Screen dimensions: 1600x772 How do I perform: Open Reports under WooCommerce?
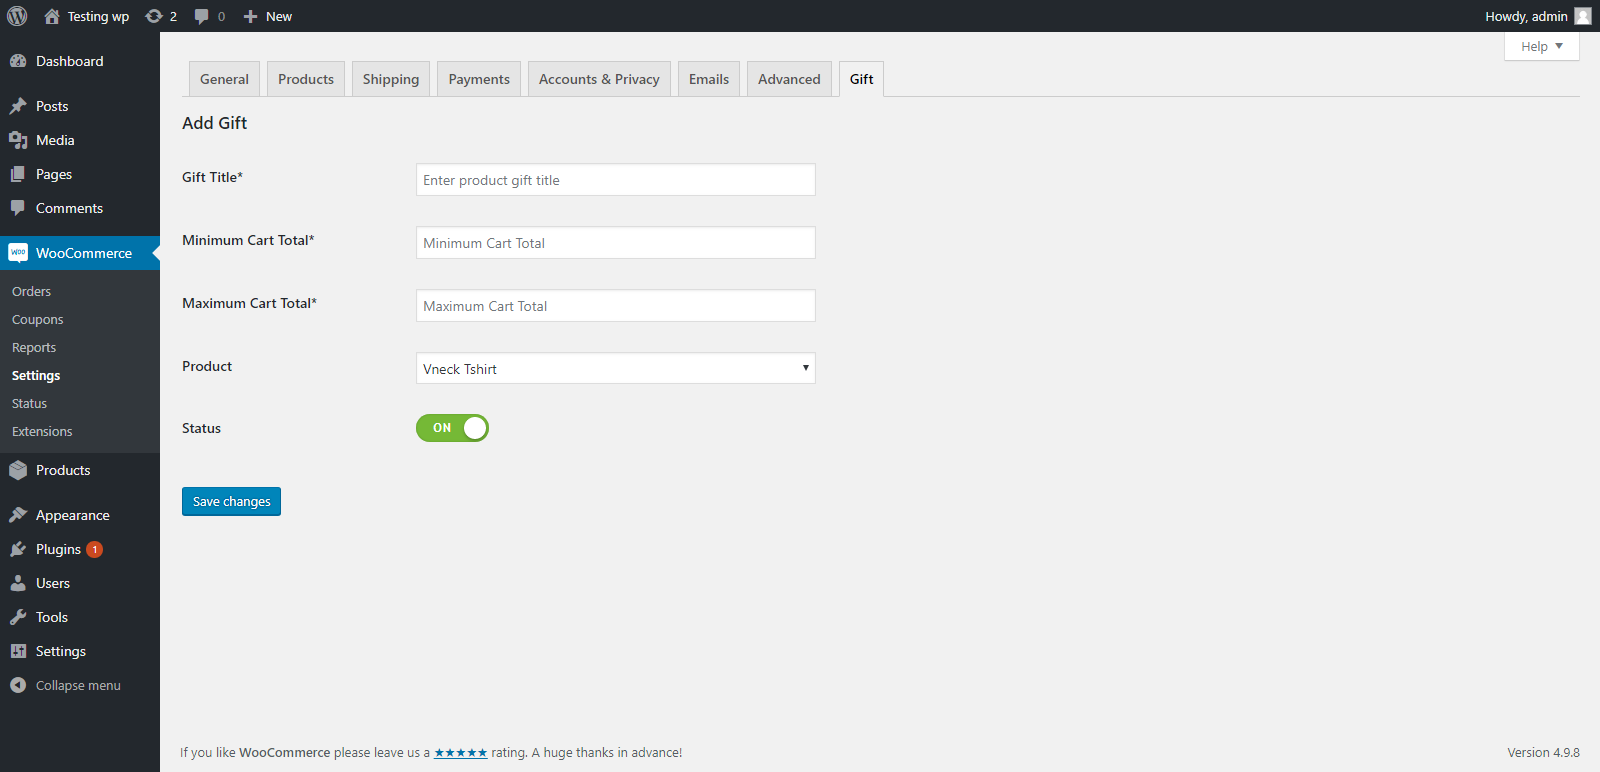pos(34,347)
